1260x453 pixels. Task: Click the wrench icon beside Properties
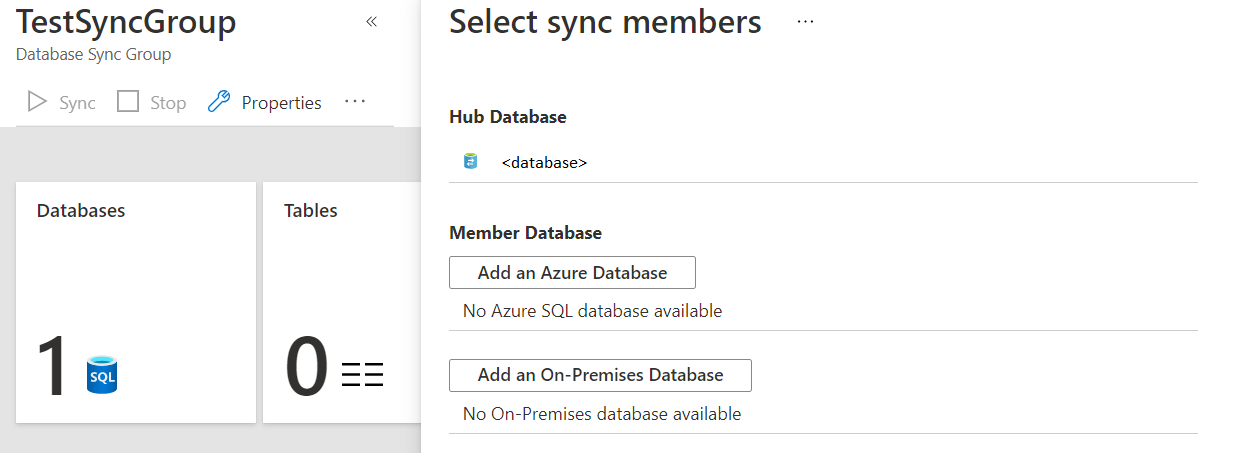pyautogui.click(x=219, y=102)
